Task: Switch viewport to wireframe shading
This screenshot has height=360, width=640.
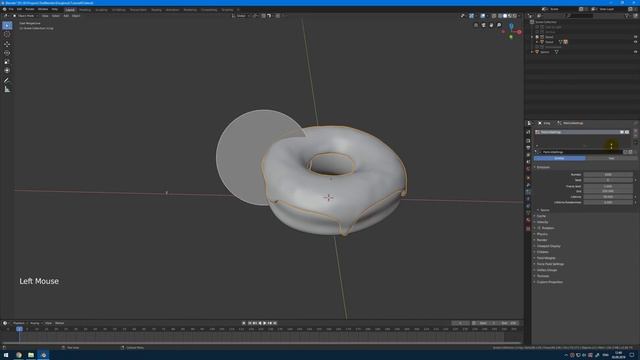Action: 500,16
